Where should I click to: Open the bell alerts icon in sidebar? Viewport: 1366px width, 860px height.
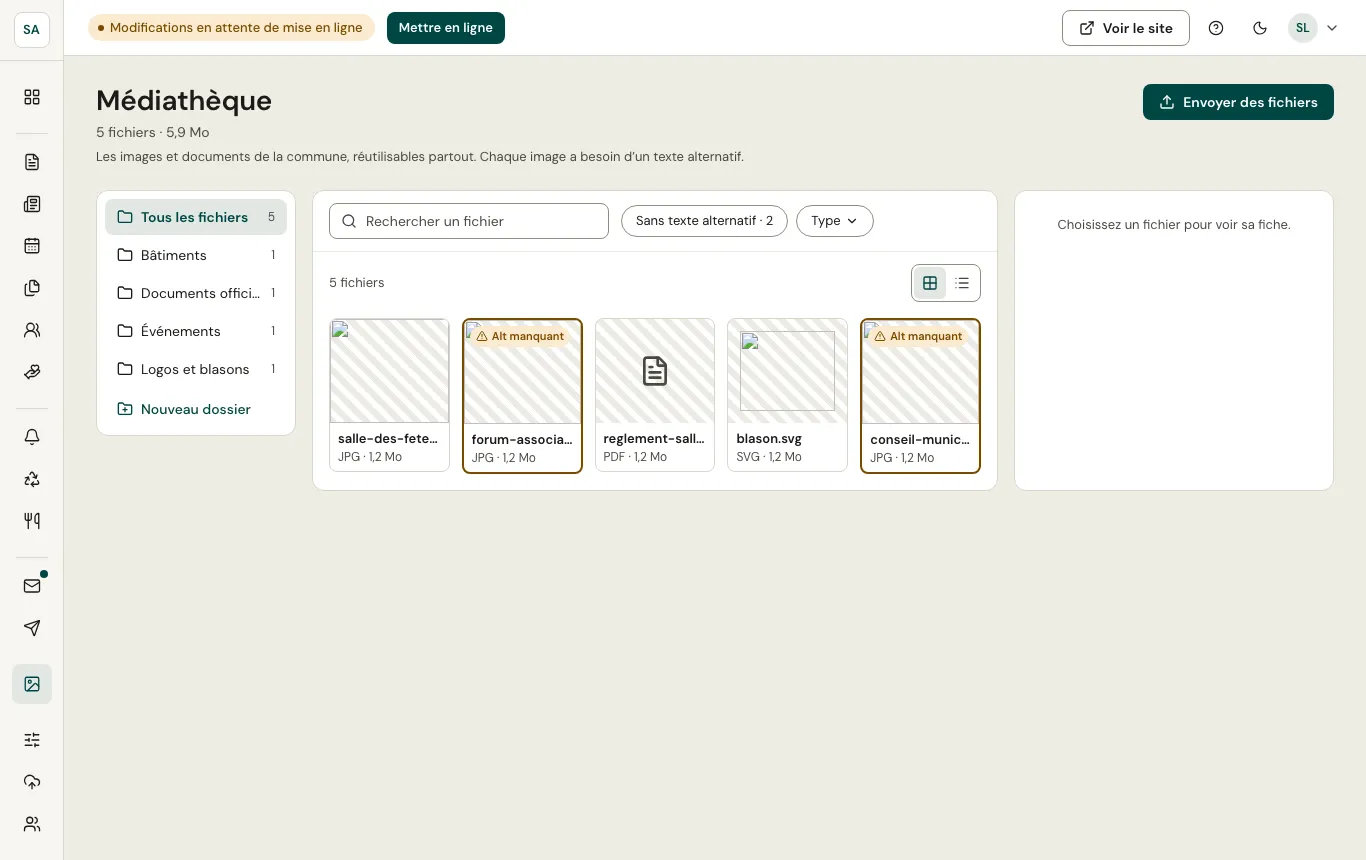32,437
